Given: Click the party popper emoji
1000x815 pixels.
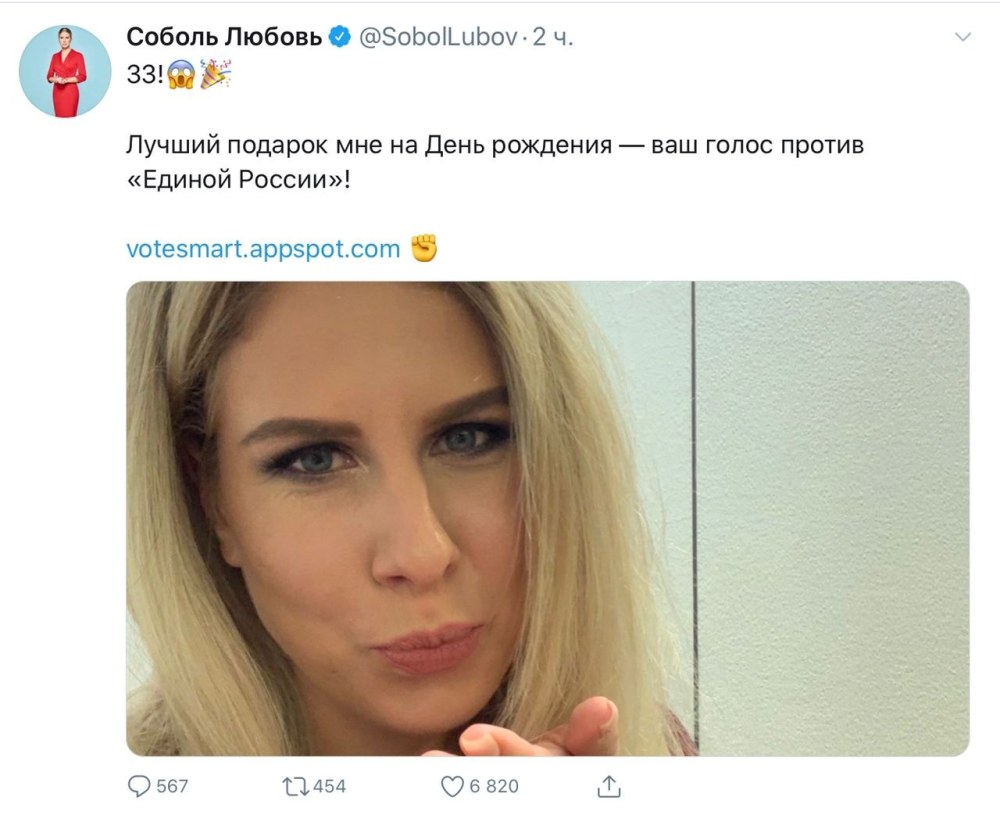Looking at the screenshot, I should (x=216, y=74).
